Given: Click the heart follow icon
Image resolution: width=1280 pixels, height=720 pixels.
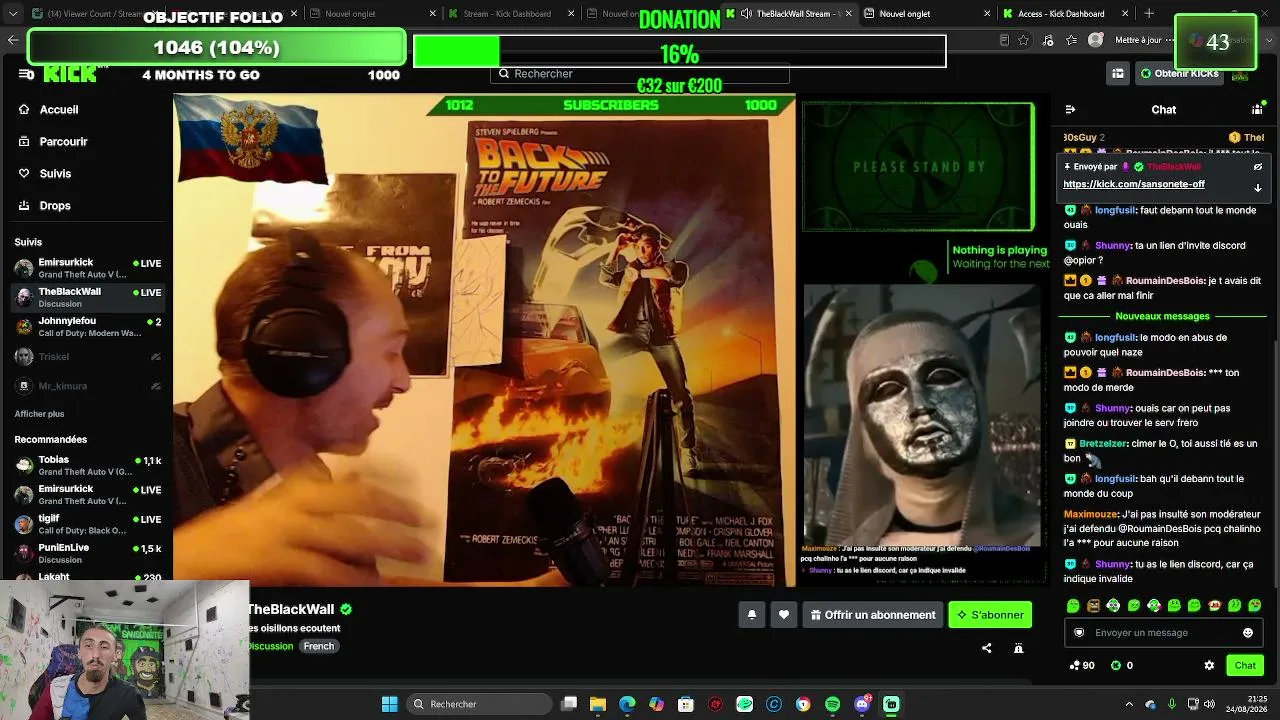Looking at the screenshot, I should pyautogui.click(x=784, y=615).
